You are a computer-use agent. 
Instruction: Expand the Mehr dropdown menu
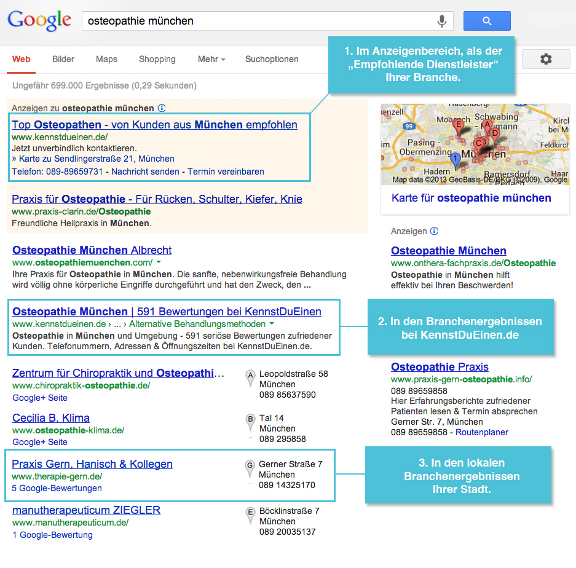pos(211,59)
